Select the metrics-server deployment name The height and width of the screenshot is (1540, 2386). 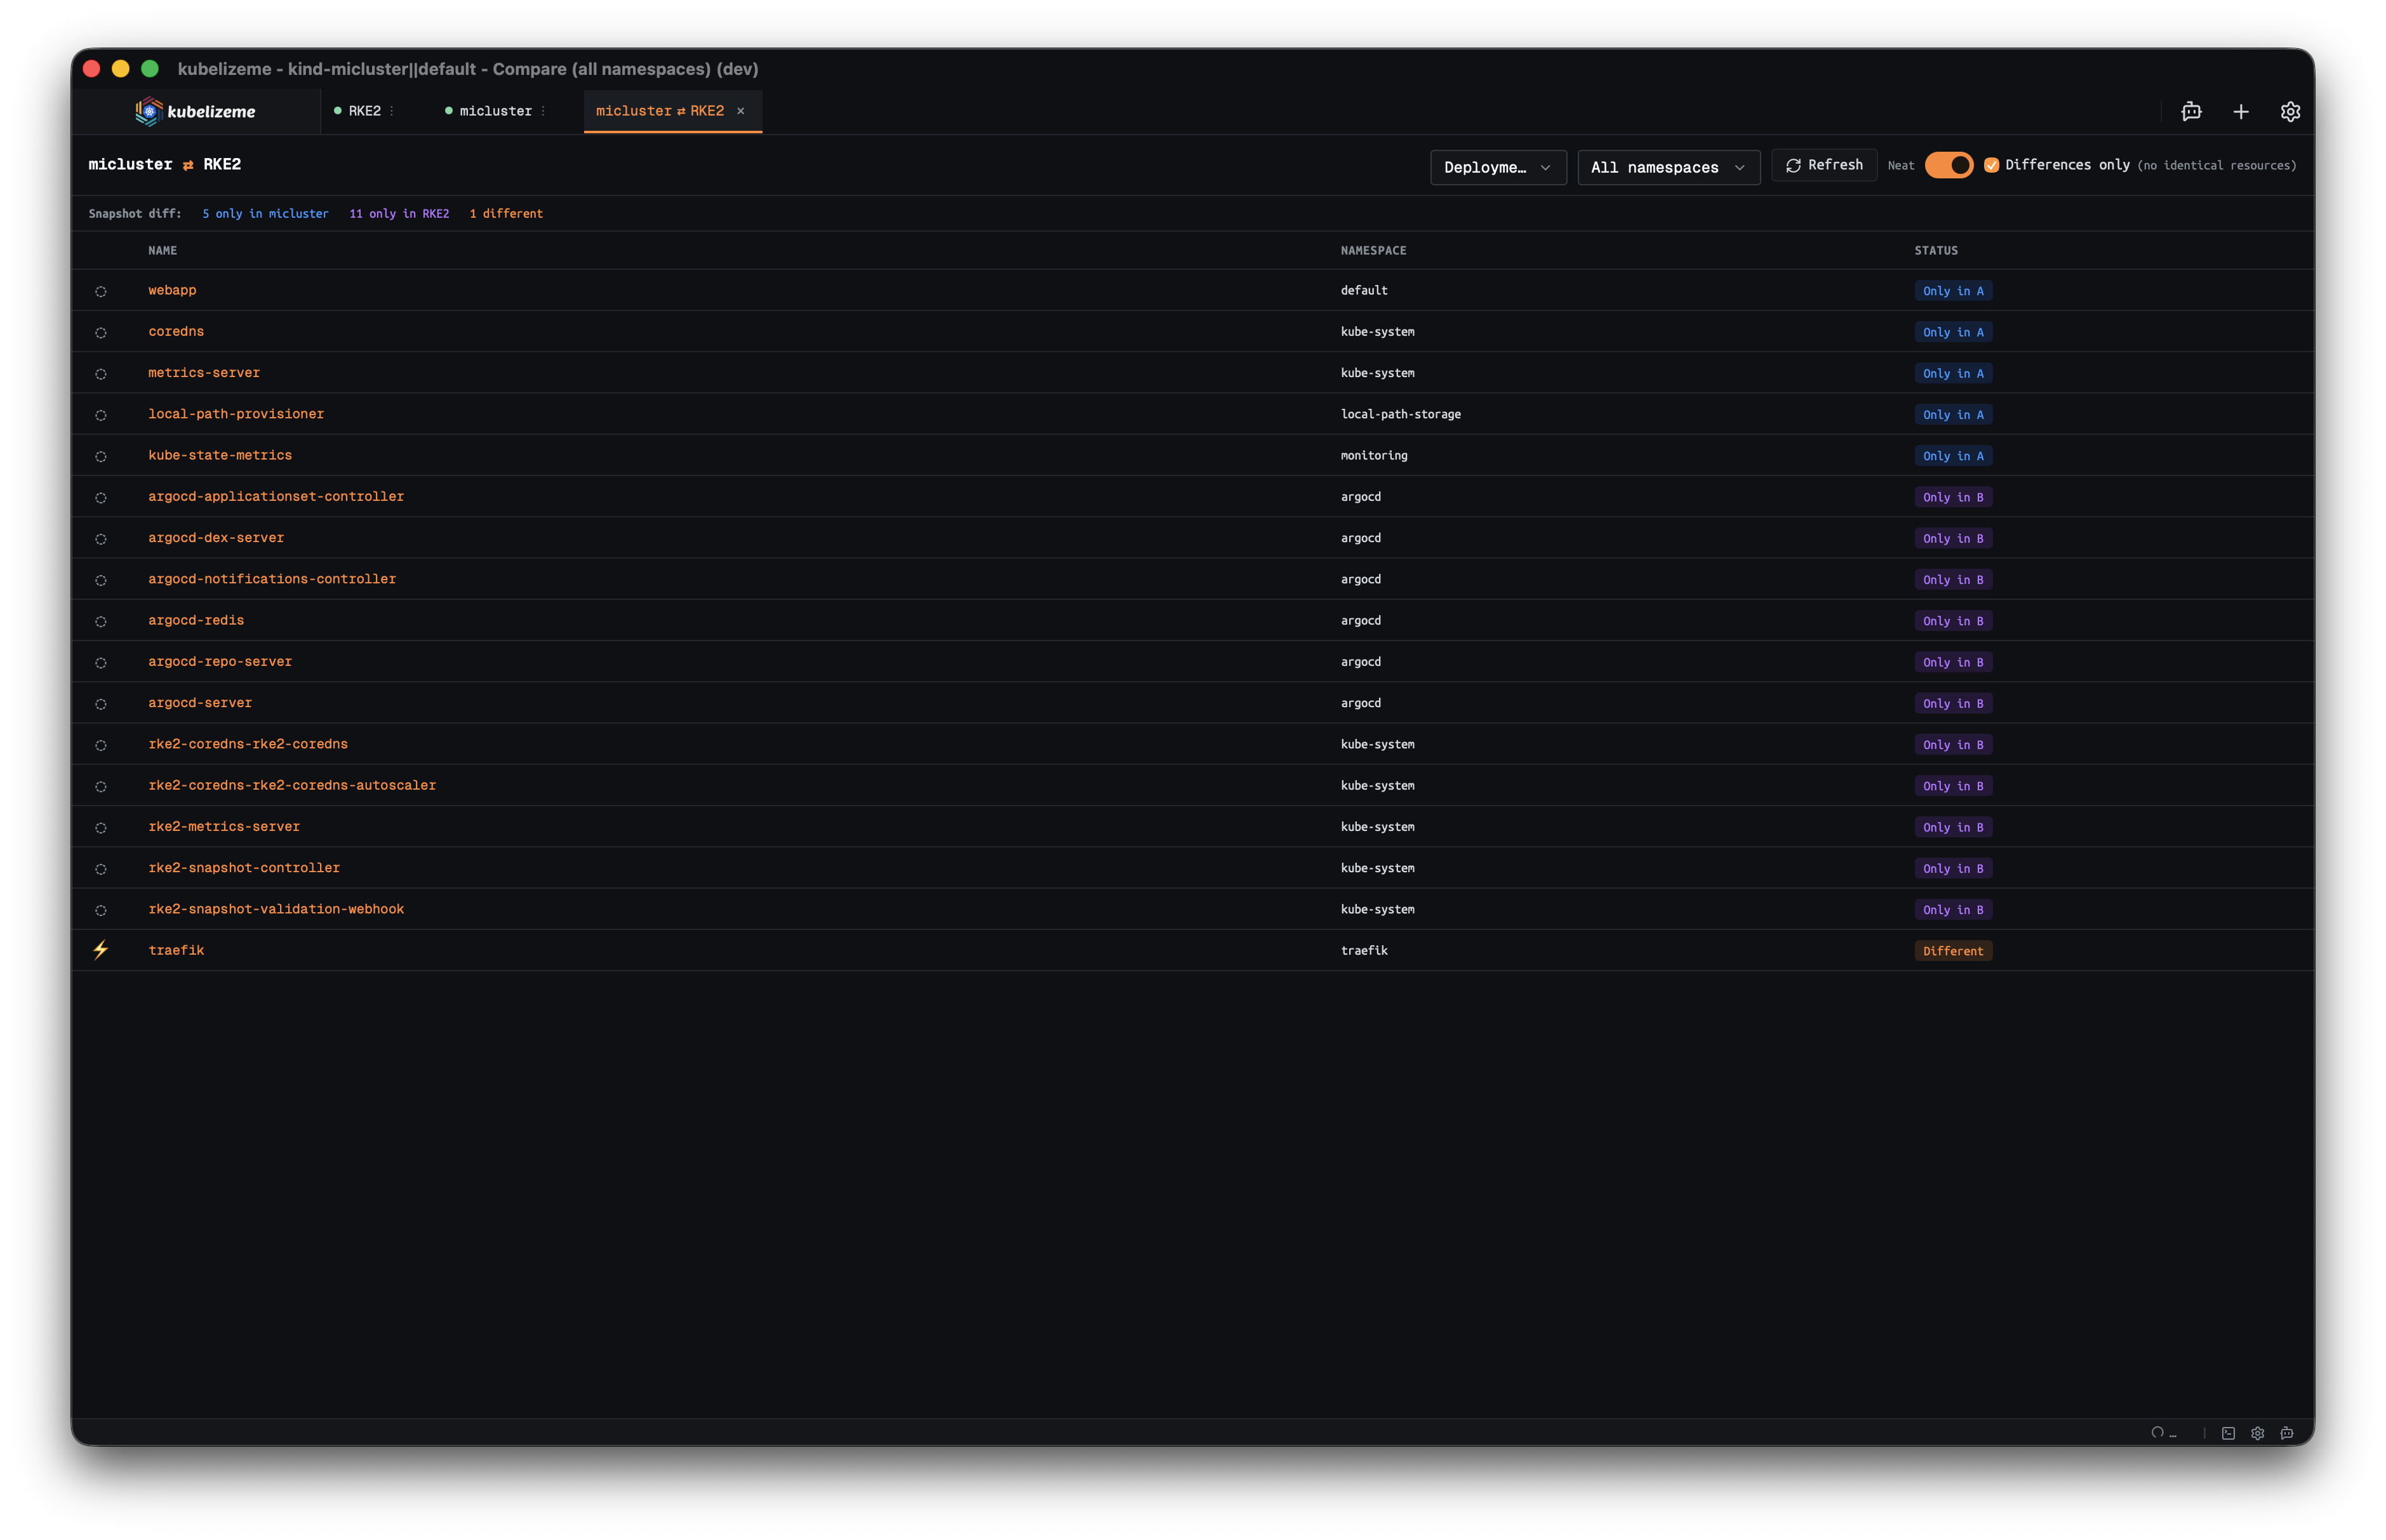[204, 372]
